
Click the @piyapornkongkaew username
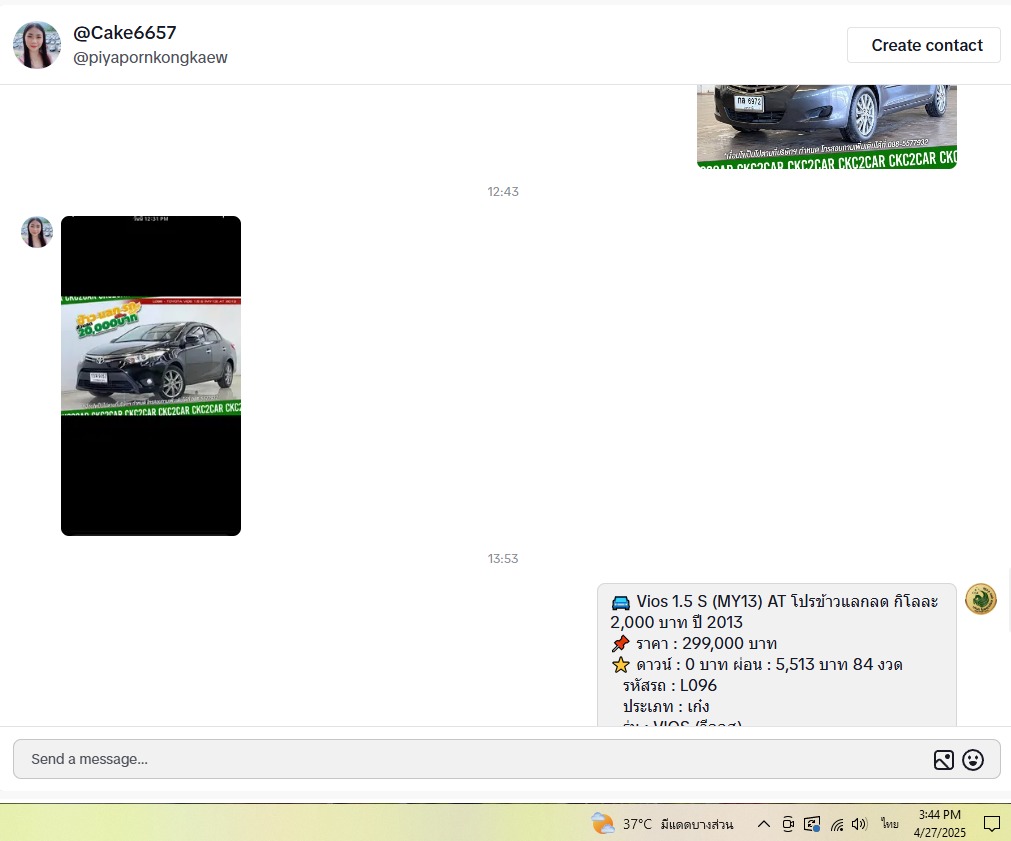click(x=150, y=57)
